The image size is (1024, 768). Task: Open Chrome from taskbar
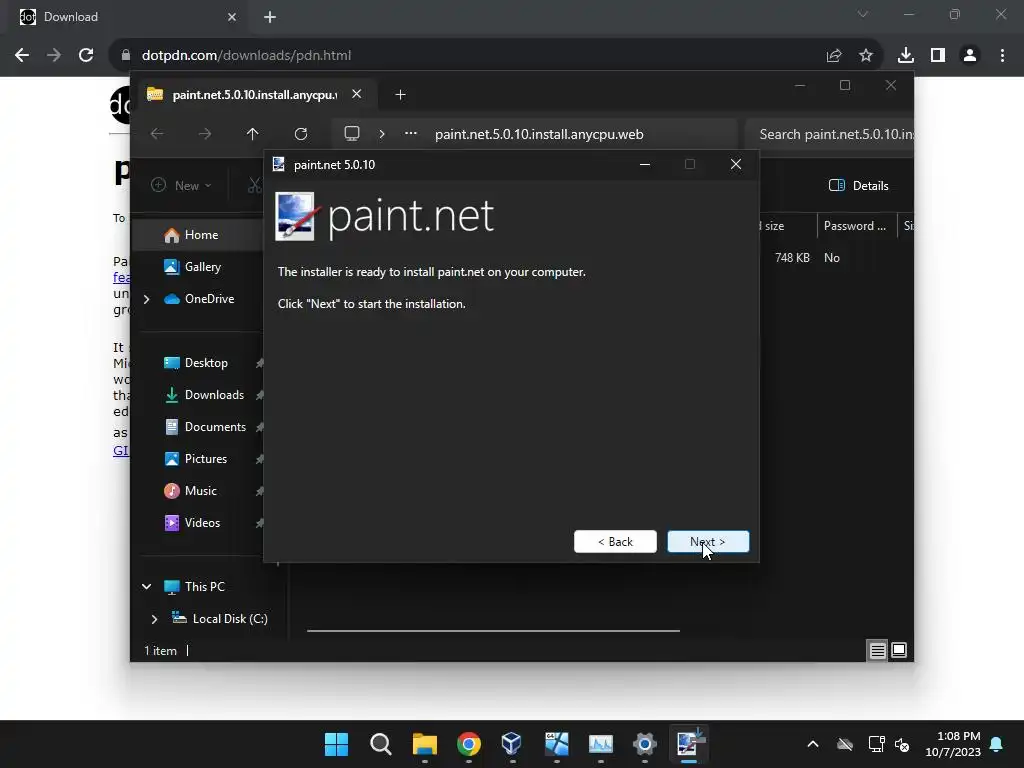[468, 744]
